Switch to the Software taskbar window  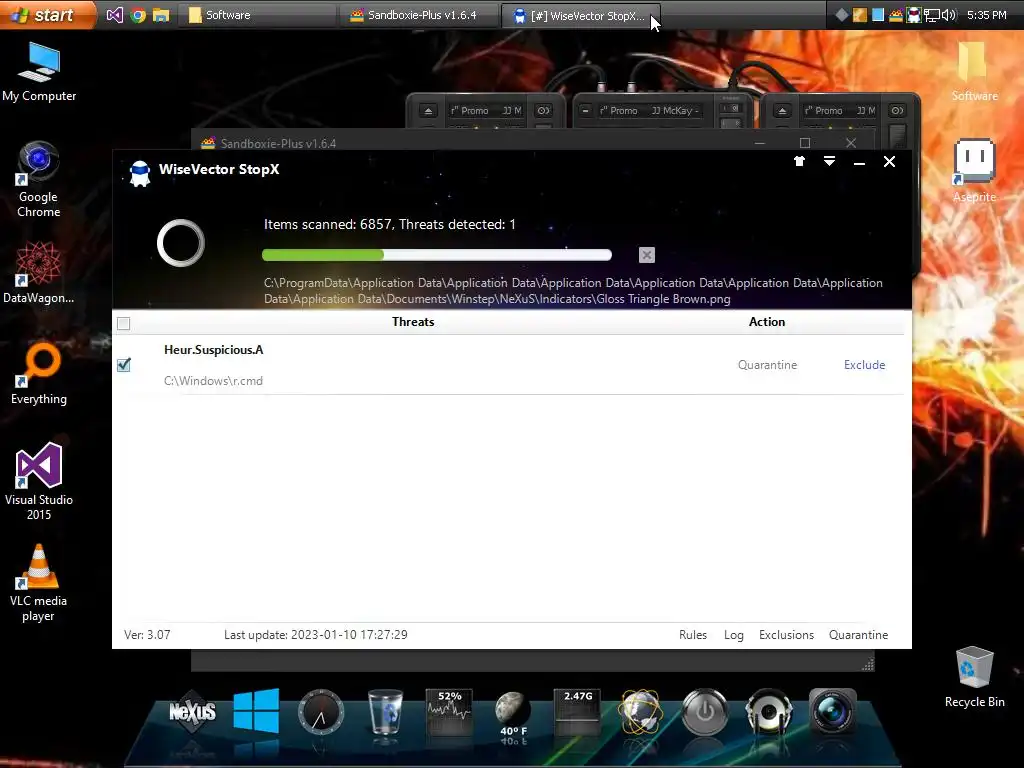click(x=256, y=15)
